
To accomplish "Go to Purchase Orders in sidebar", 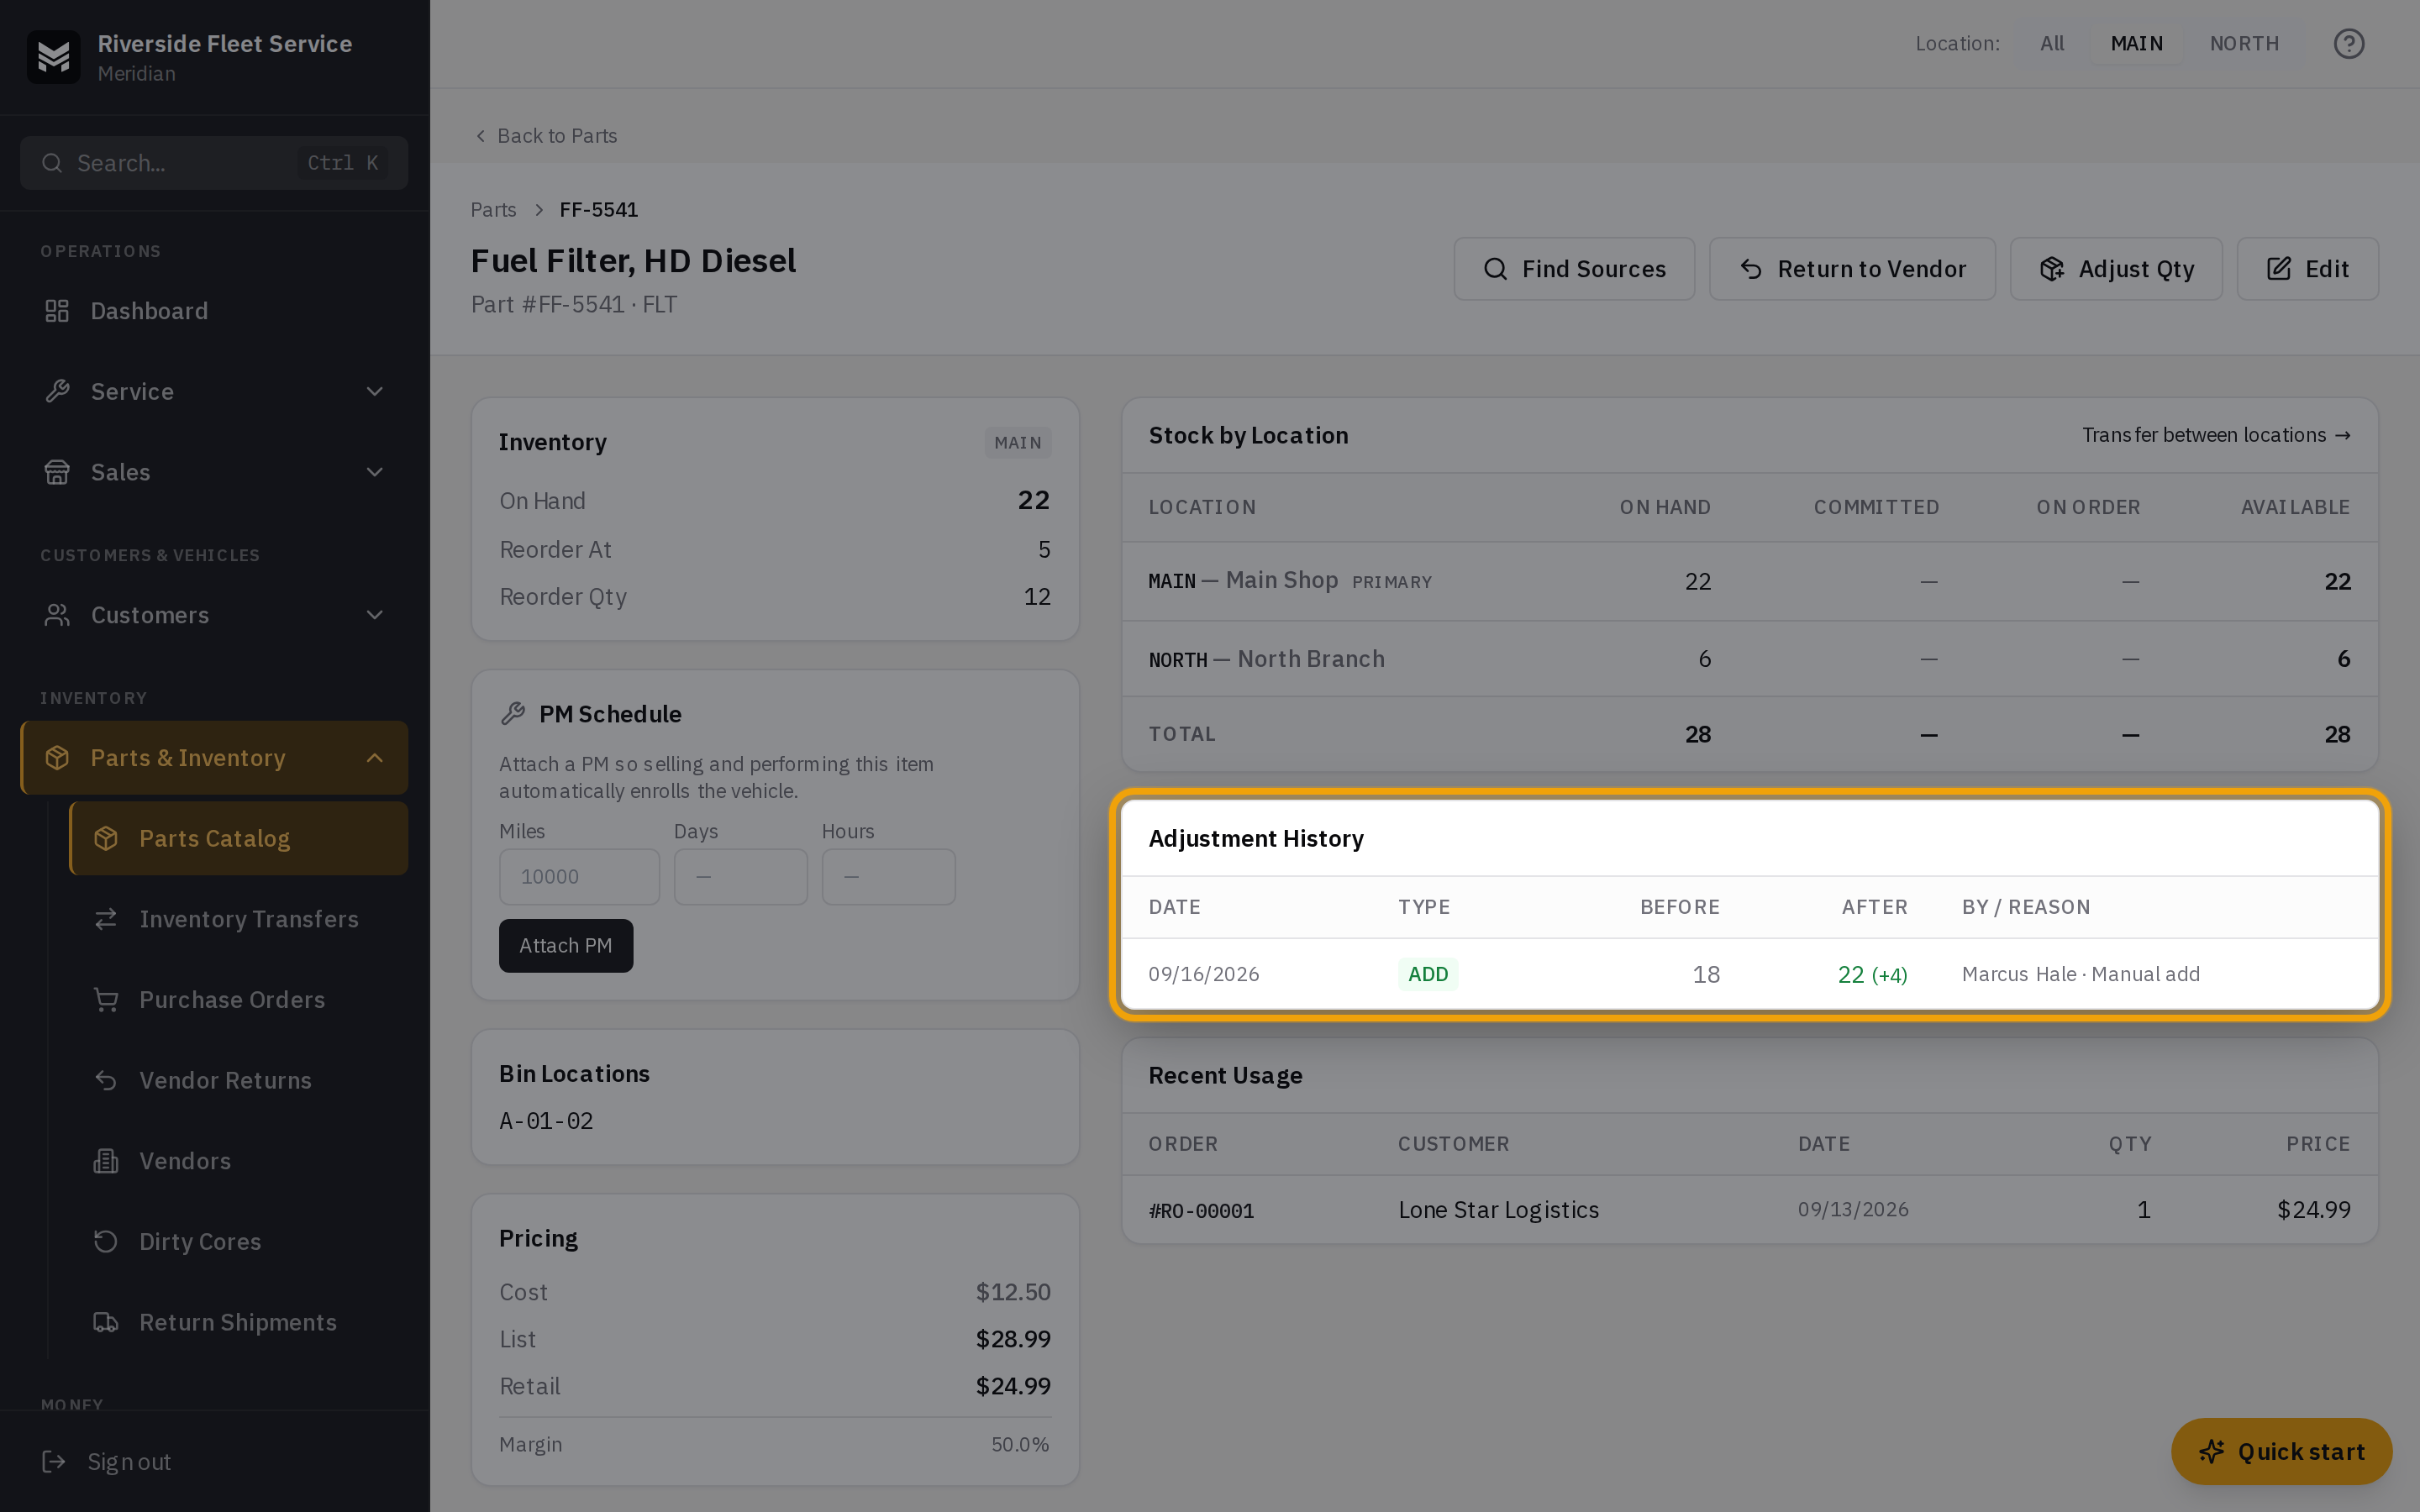I will tap(238, 1000).
